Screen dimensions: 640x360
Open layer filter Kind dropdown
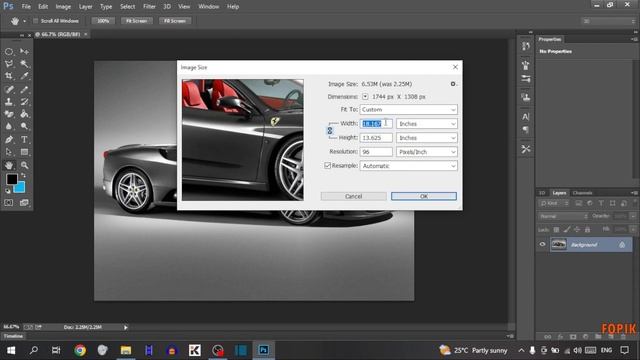(554, 203)
